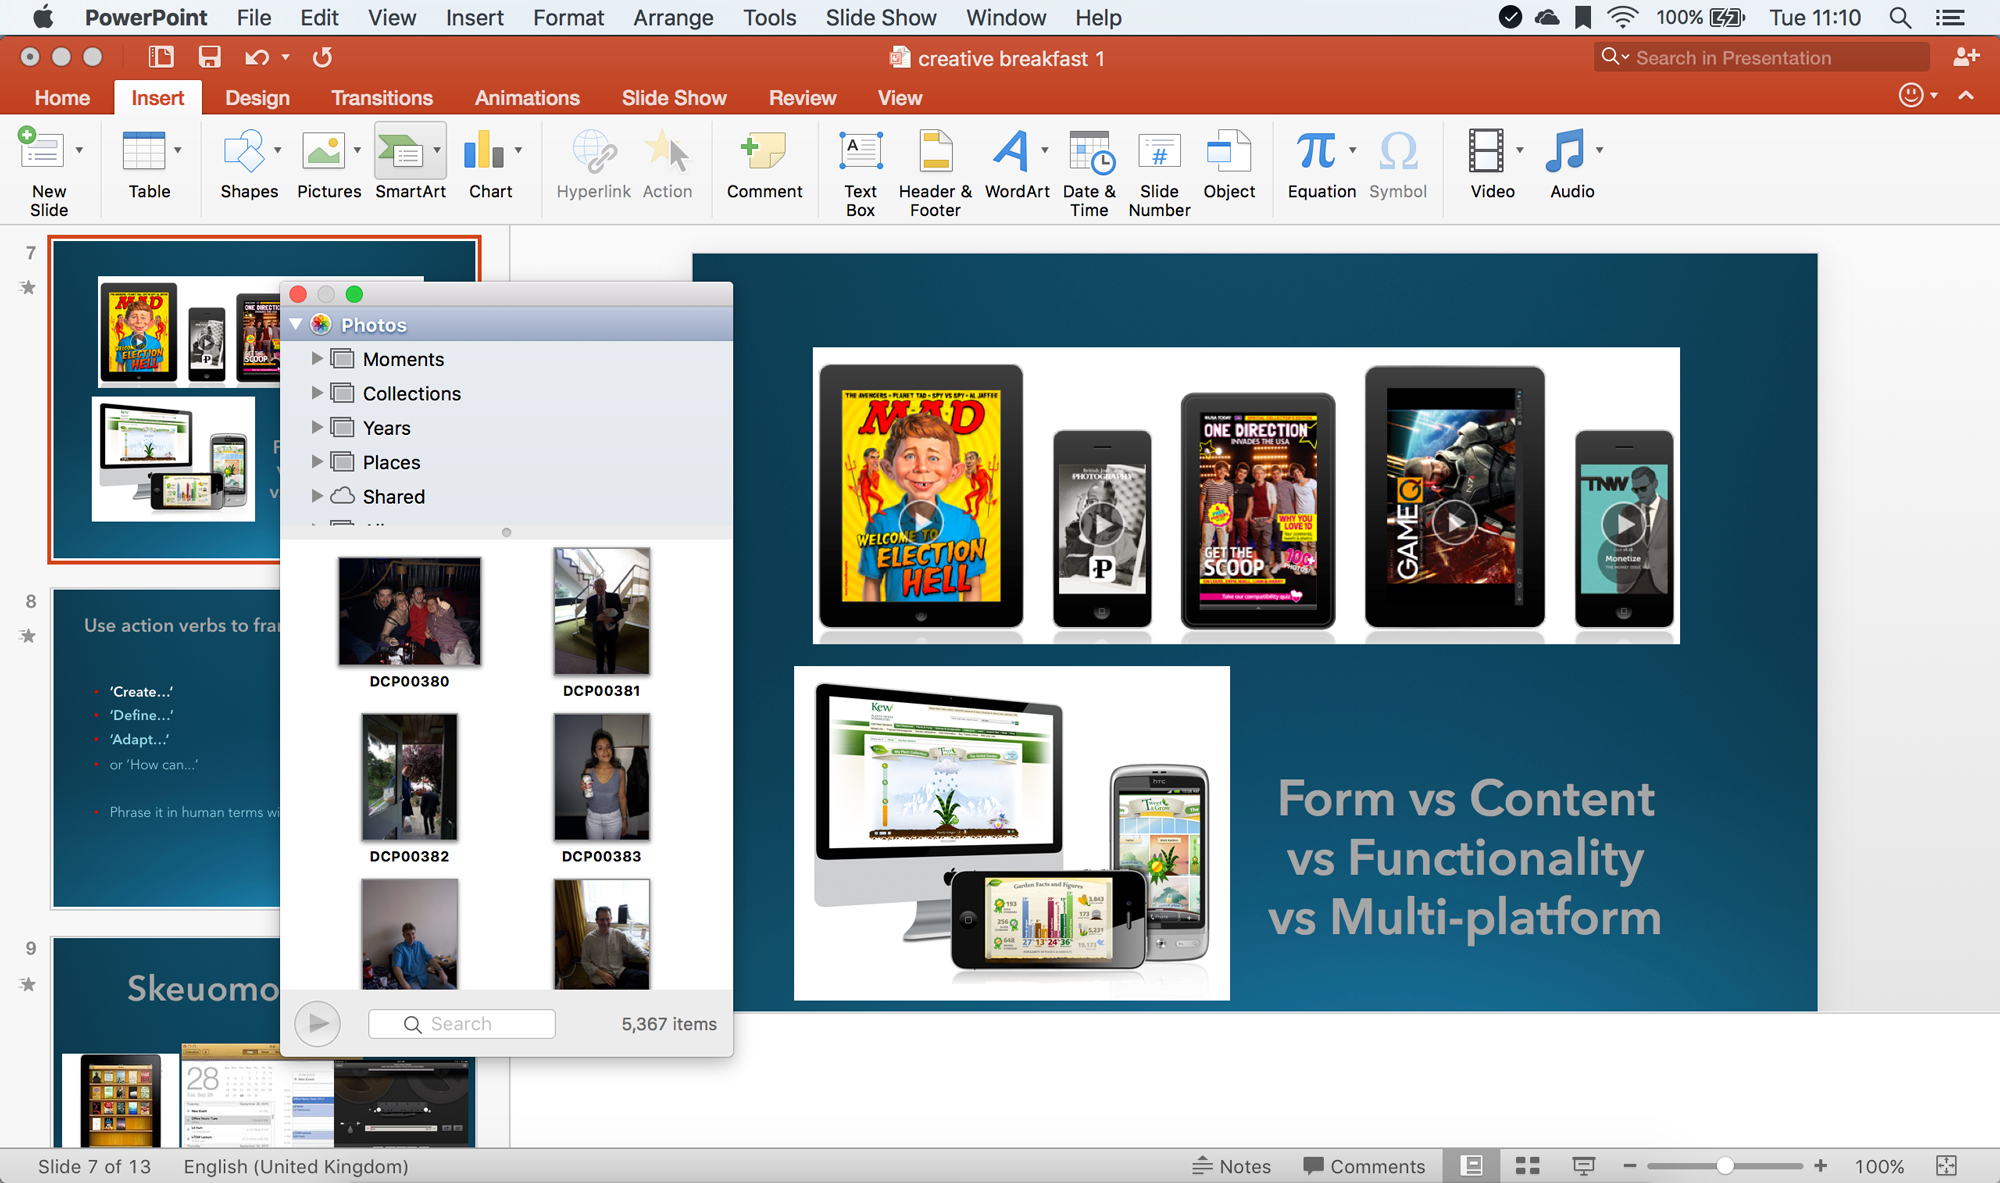This screenshot has height=1183, width=2000.
Task: Adjust the zoom slider at bottom right
Action: click(1724, 1165)
